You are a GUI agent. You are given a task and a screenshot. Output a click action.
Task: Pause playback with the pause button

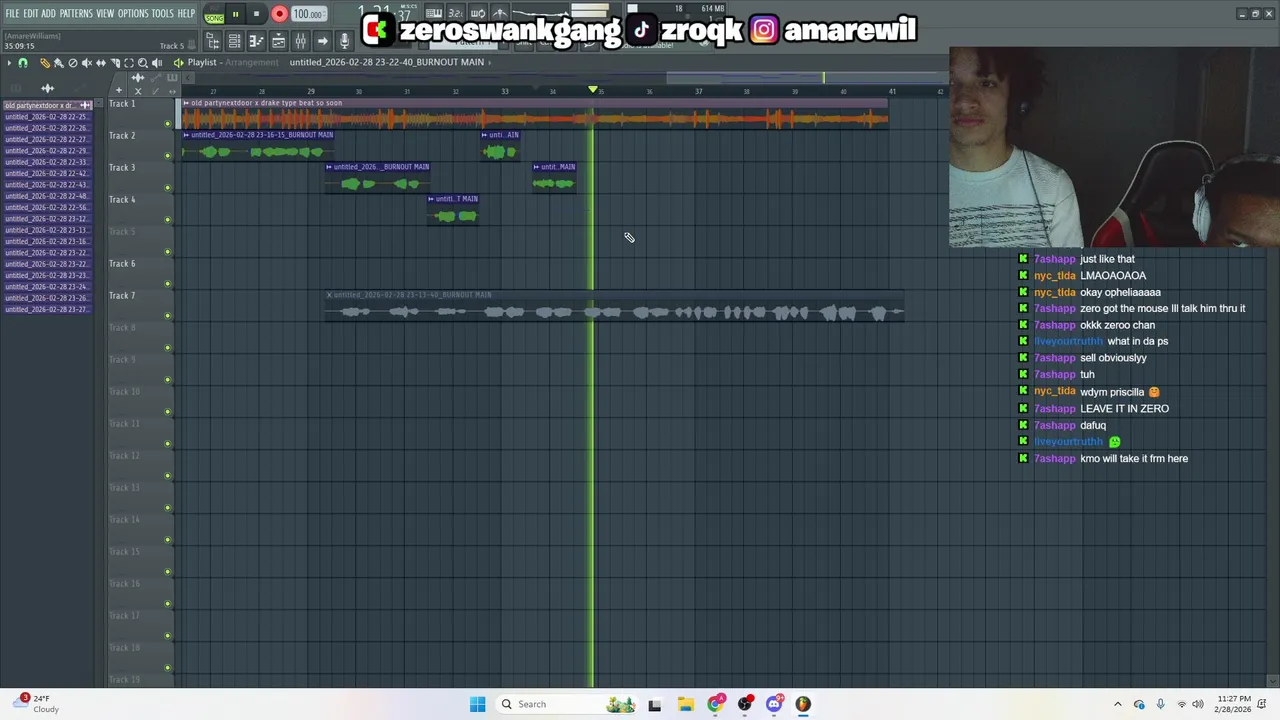pos(235,14)
